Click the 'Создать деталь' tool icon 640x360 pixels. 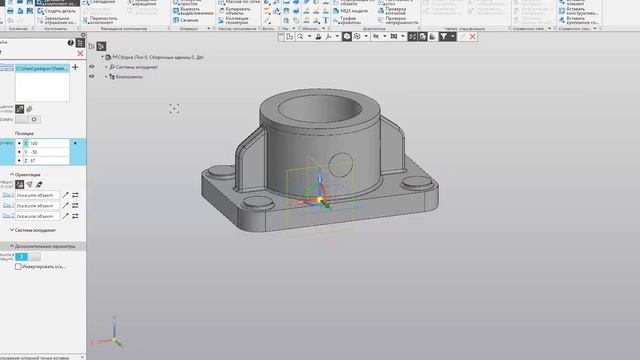pyautogui.click(x=41, y=11)
